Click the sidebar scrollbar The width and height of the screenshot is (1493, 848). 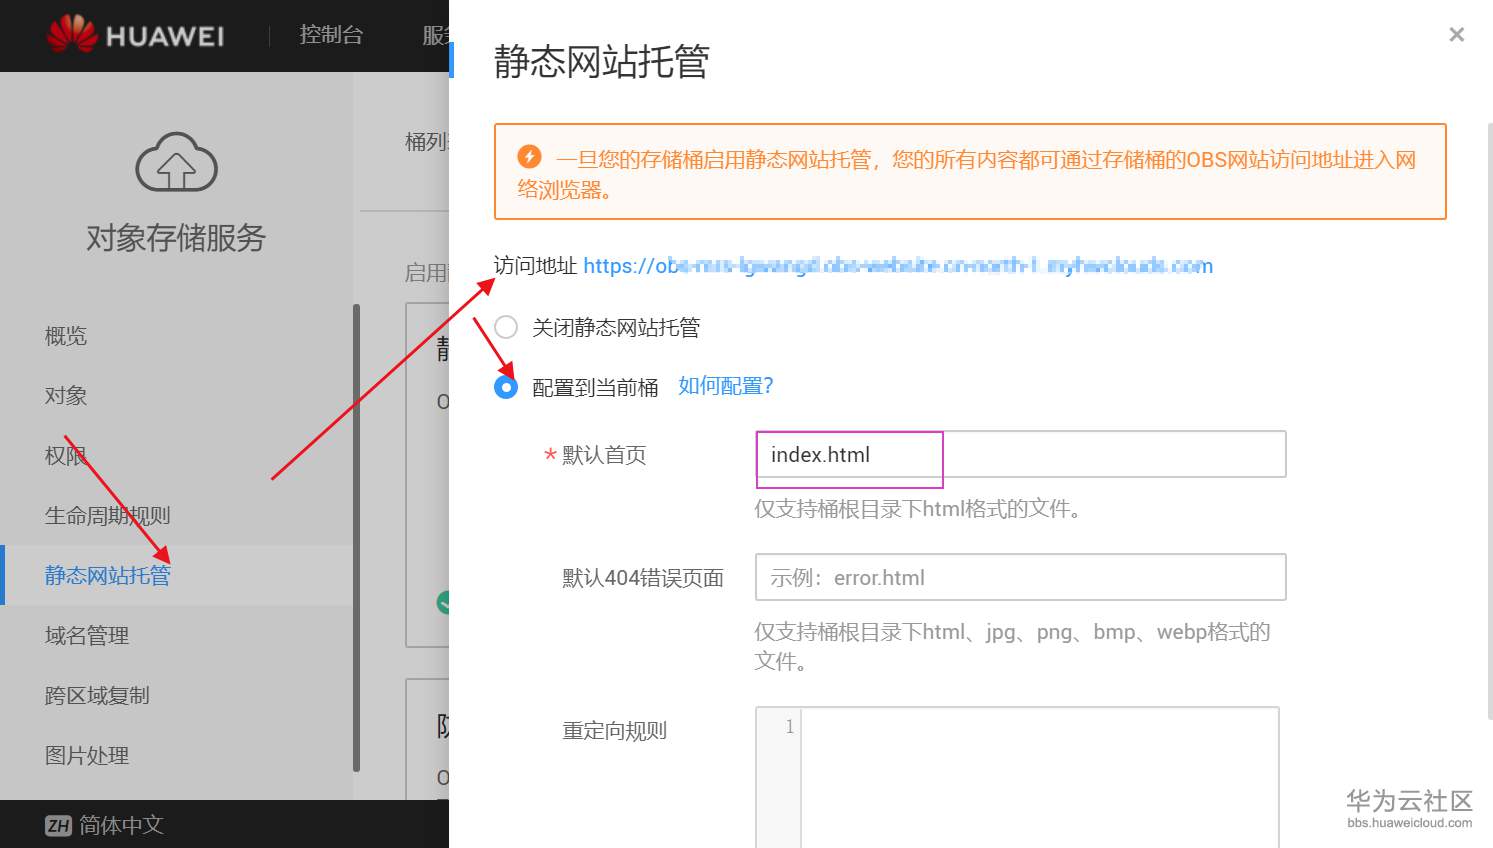(356, 538)
